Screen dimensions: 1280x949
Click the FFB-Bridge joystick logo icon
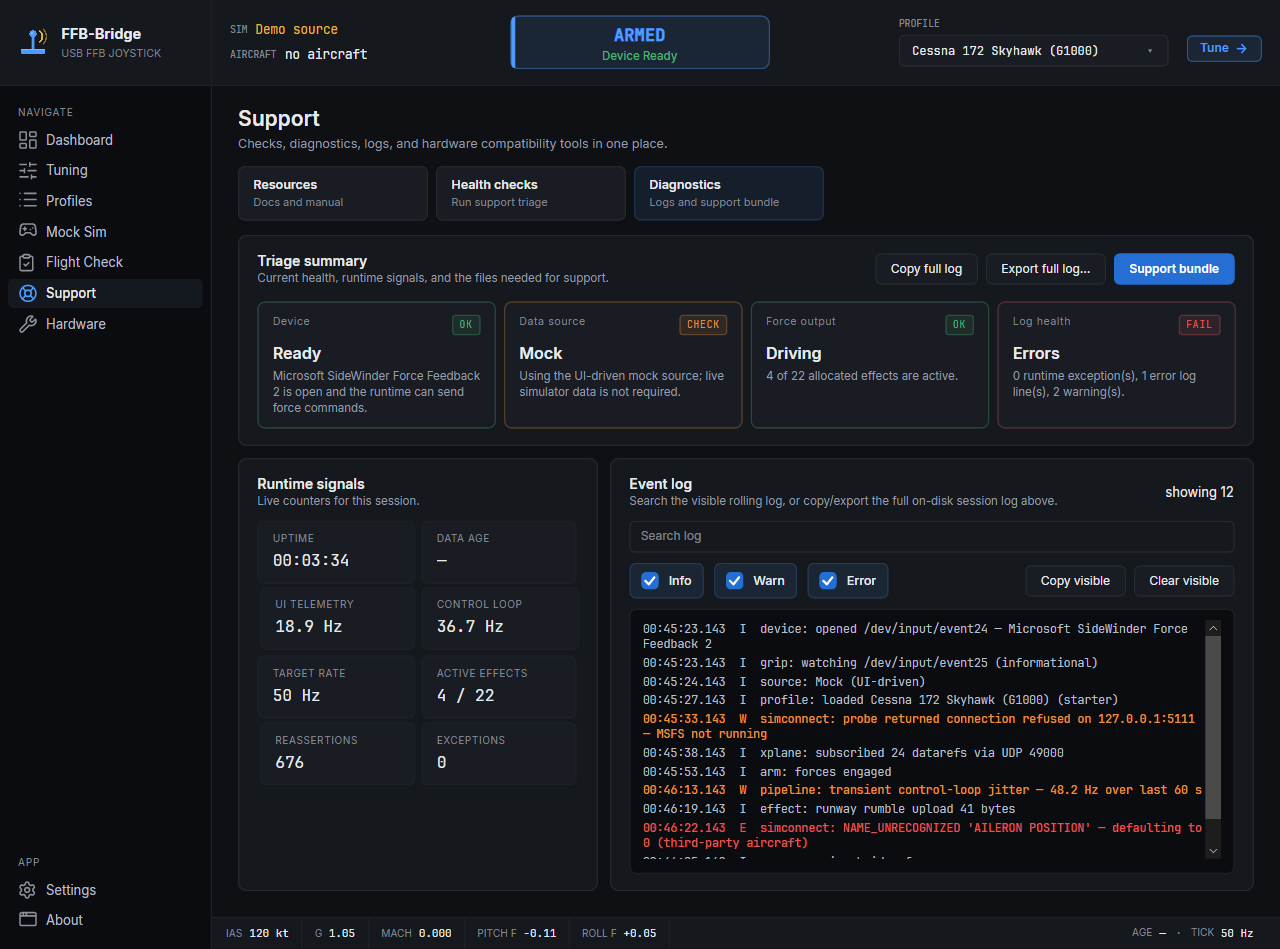[x=35, y=42]
